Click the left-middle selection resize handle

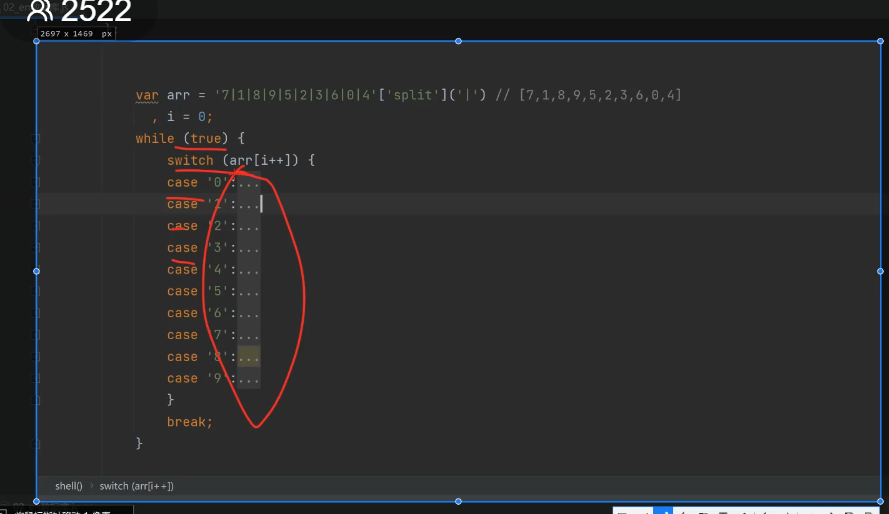pos(36,271)
